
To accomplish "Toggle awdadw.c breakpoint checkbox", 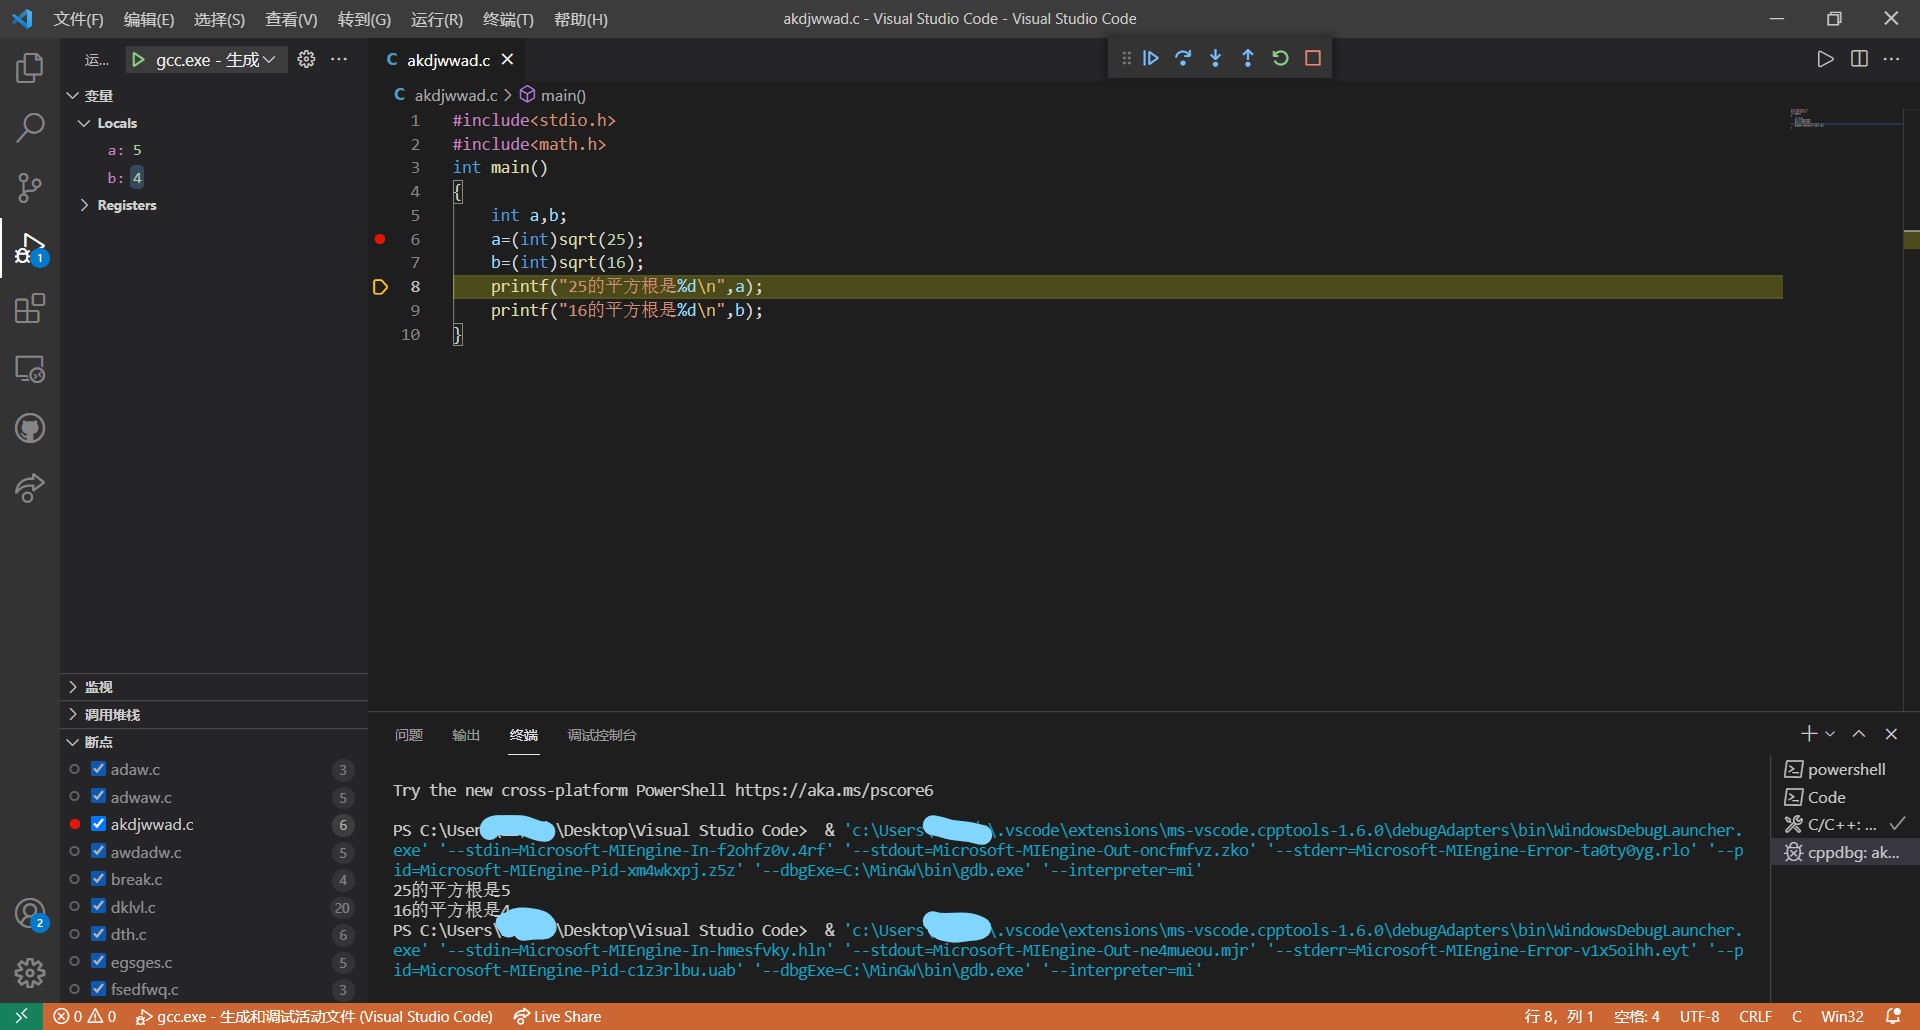I will click(98, 852).
